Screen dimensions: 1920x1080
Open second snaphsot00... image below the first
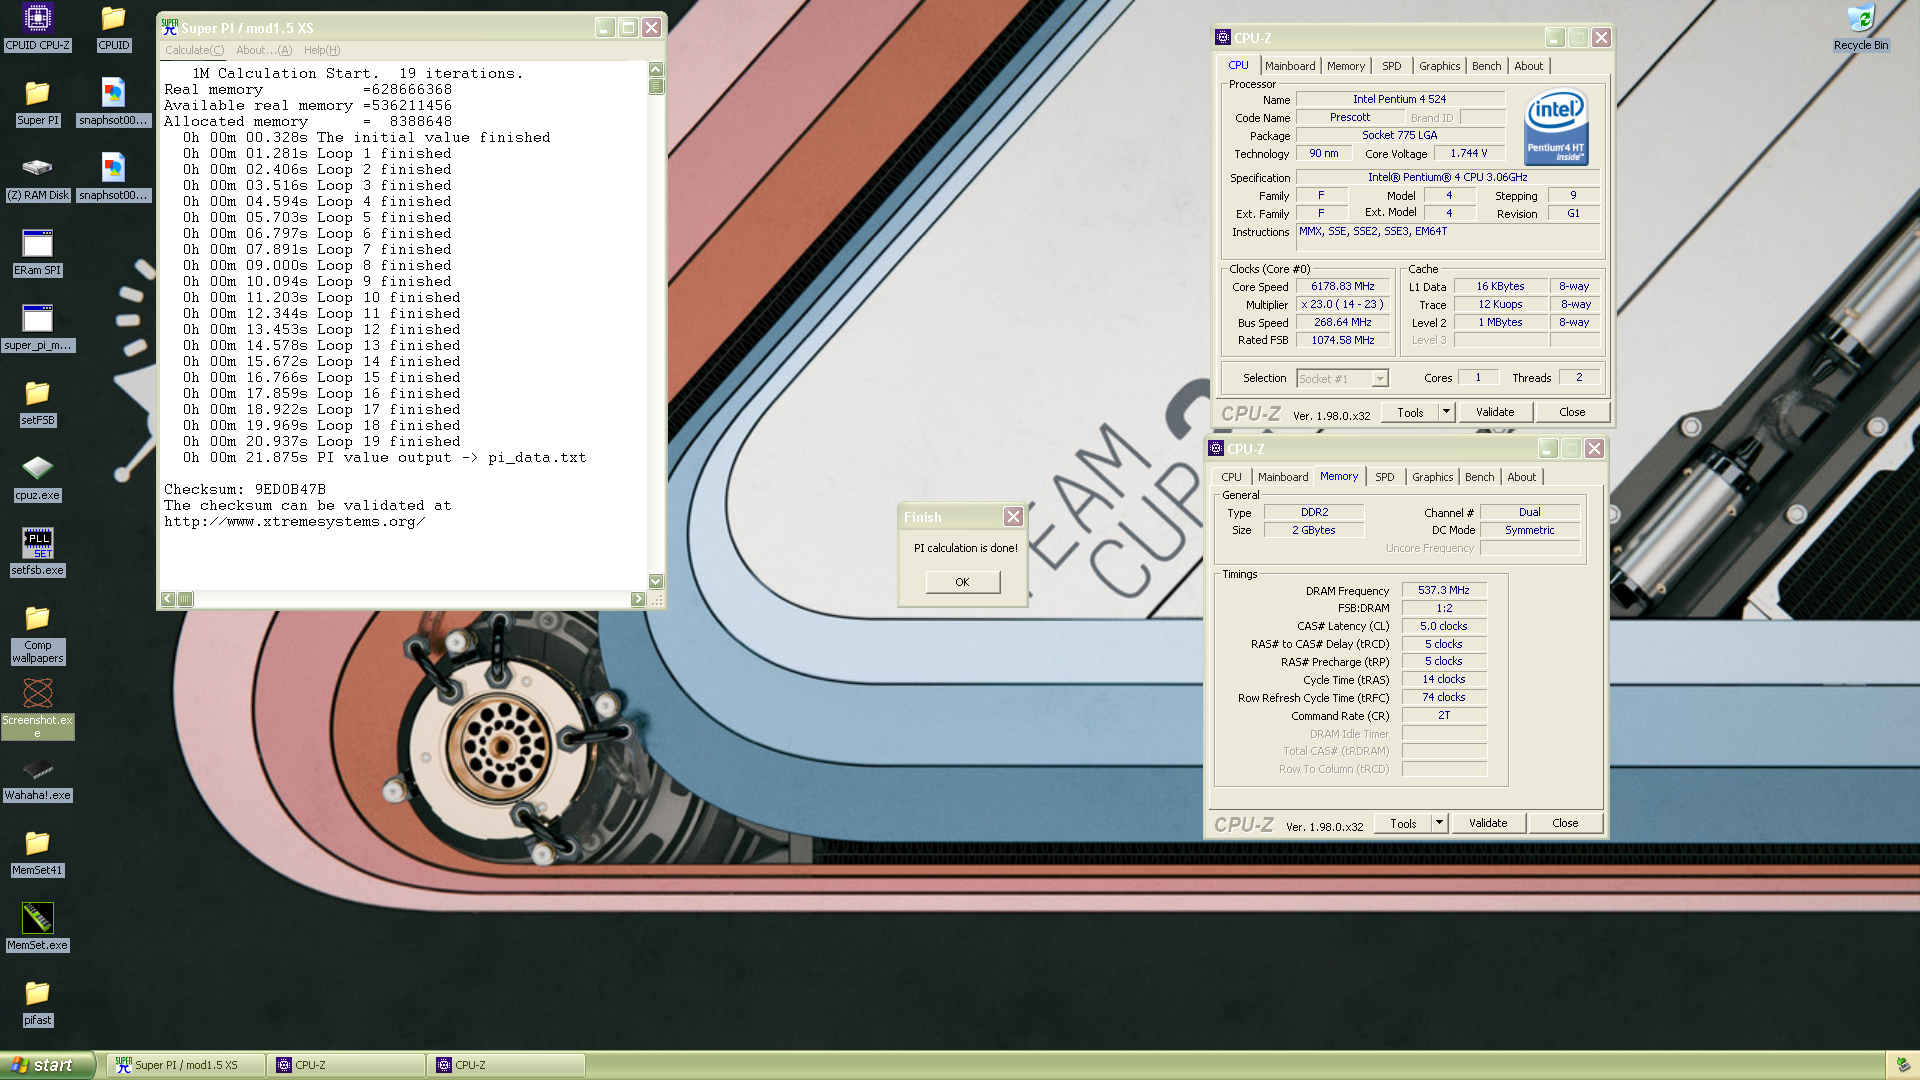(113, 177)
